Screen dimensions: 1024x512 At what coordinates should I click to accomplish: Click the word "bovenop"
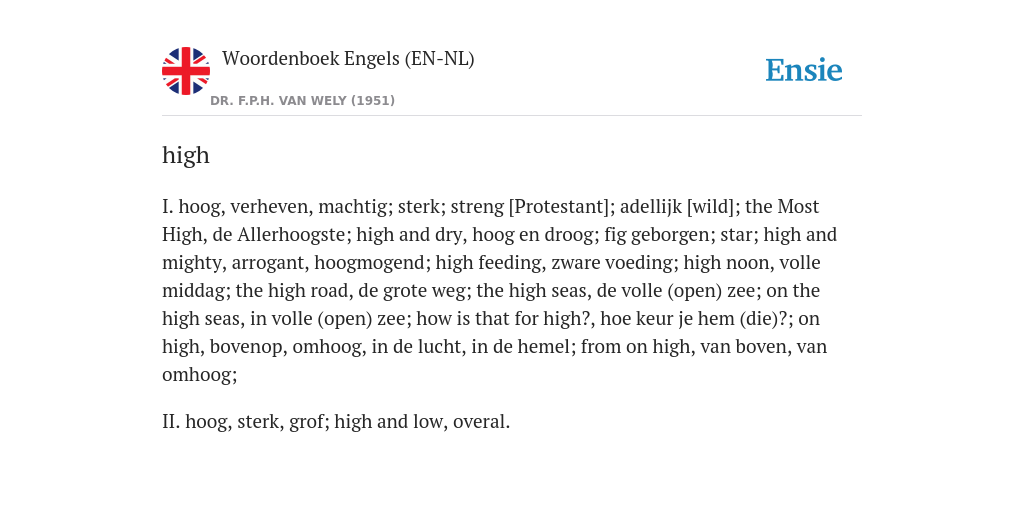click(246, 347)
